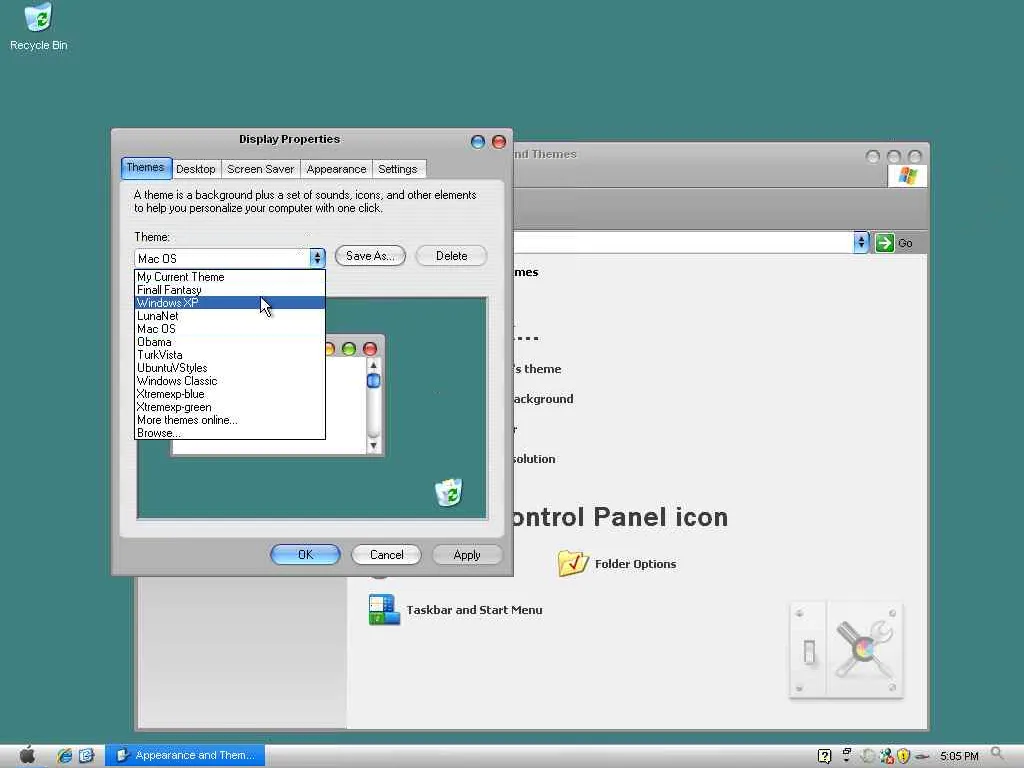This screenshot has height=768, width=1024.
Task: Click the green Go arrow icon
Action: point(884,243)
